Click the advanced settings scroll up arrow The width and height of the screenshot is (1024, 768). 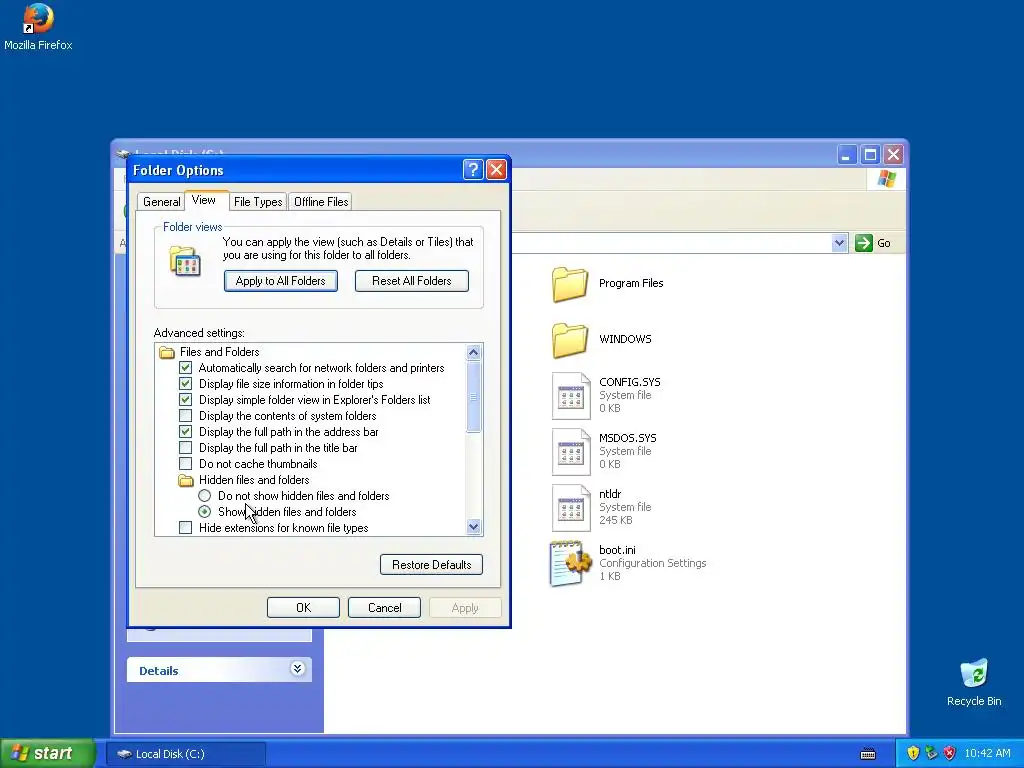point(473,352)
